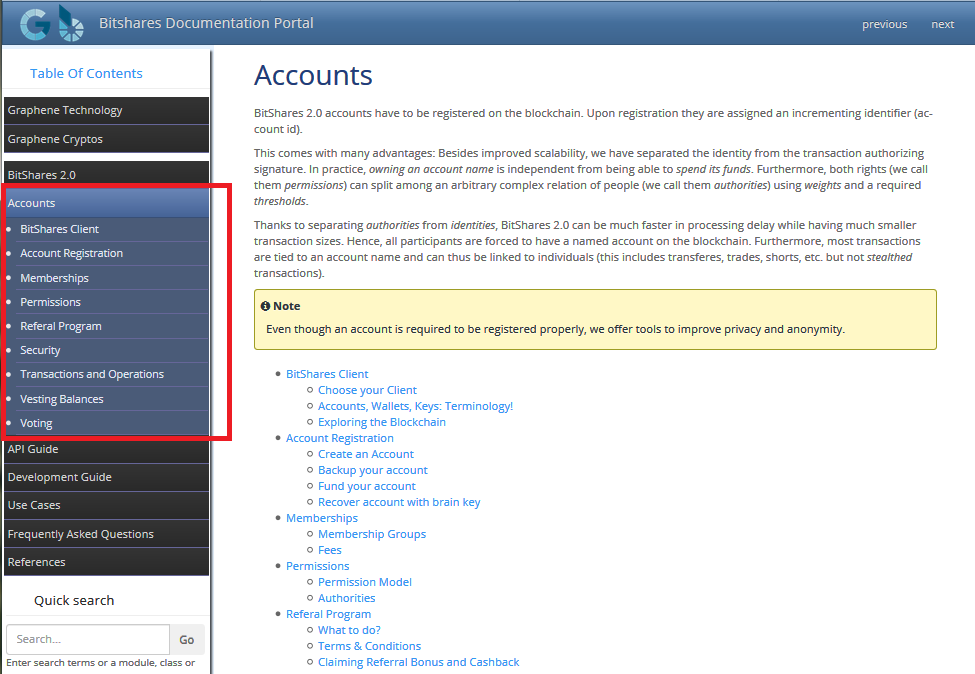The image size is (975, 674).
Task: Open Table Of Contents heading link
Action: (86, 73)
